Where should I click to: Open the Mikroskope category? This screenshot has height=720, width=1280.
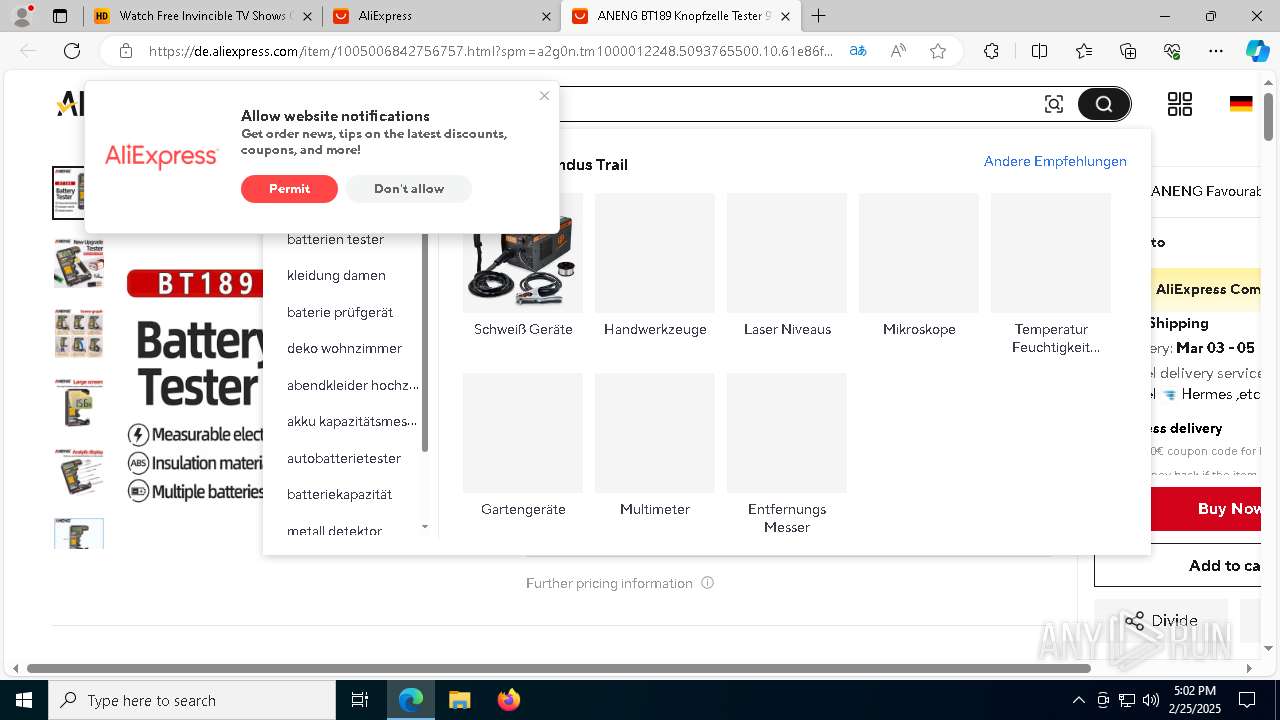pyautogui.click(x=919, y=267)
